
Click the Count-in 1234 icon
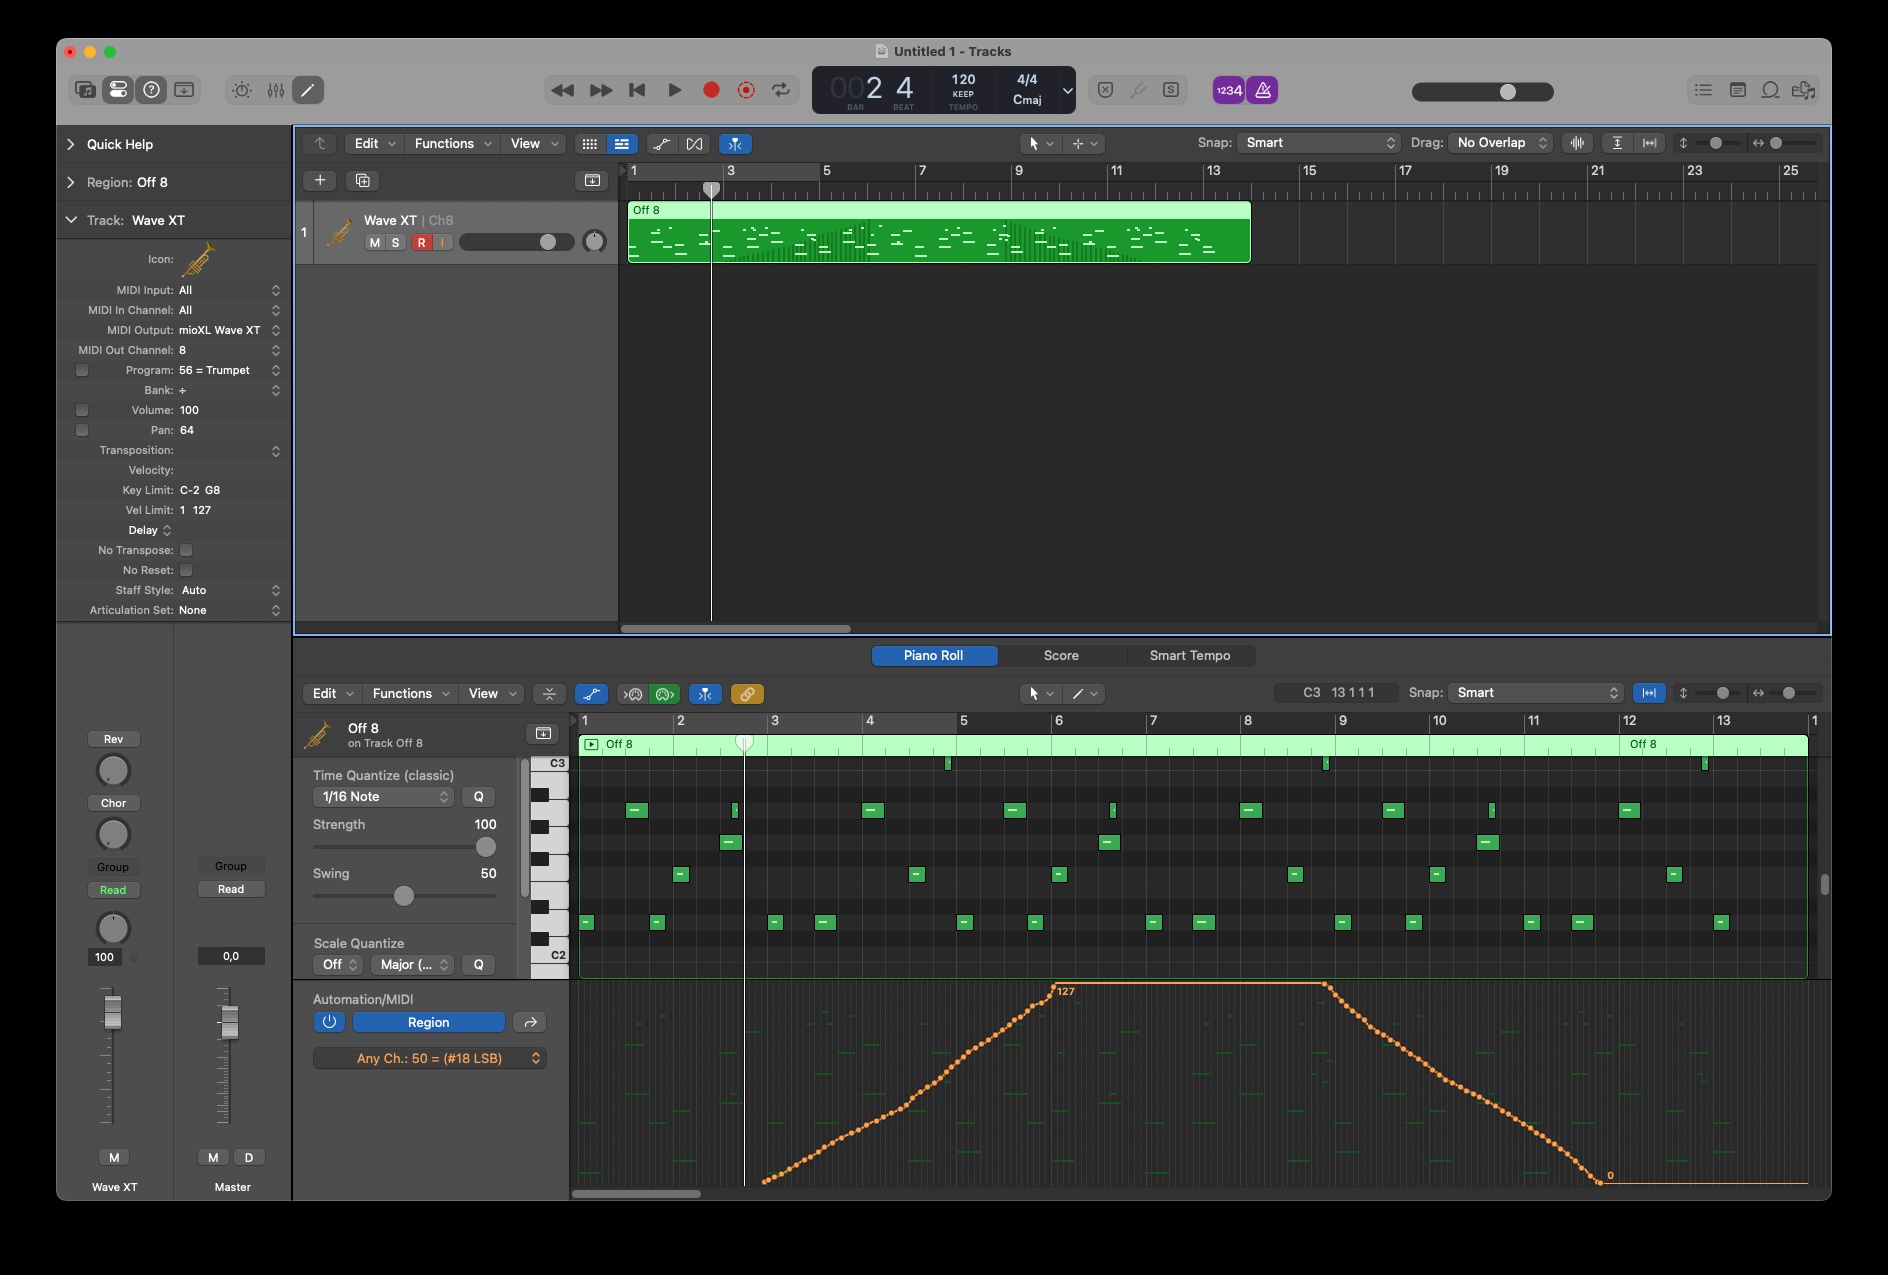(1228, 90)
